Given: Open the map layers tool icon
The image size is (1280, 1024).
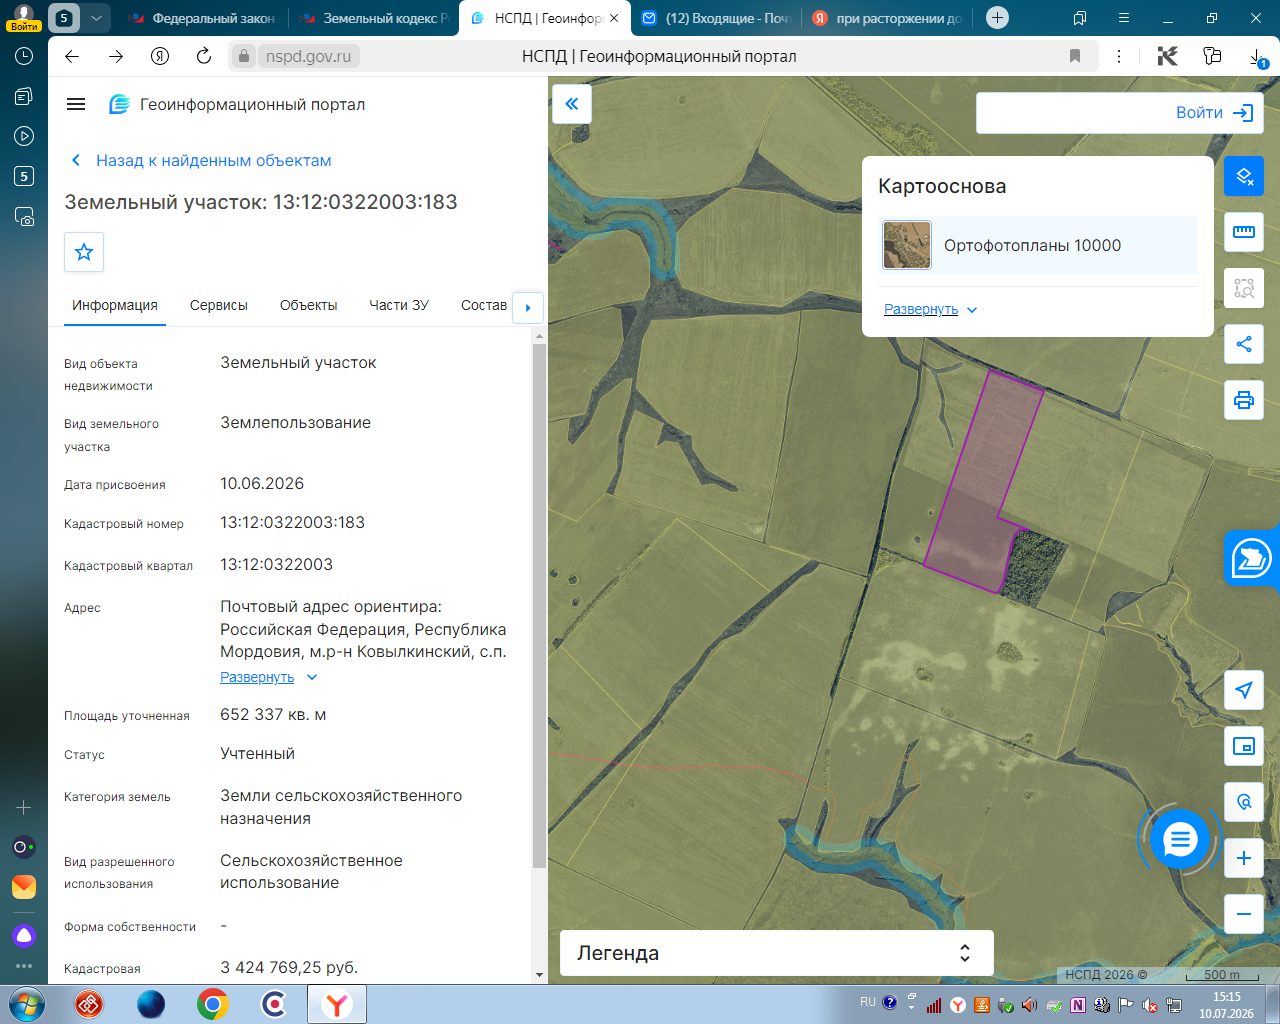Looking at the screenshot, I should point(1244,177).
